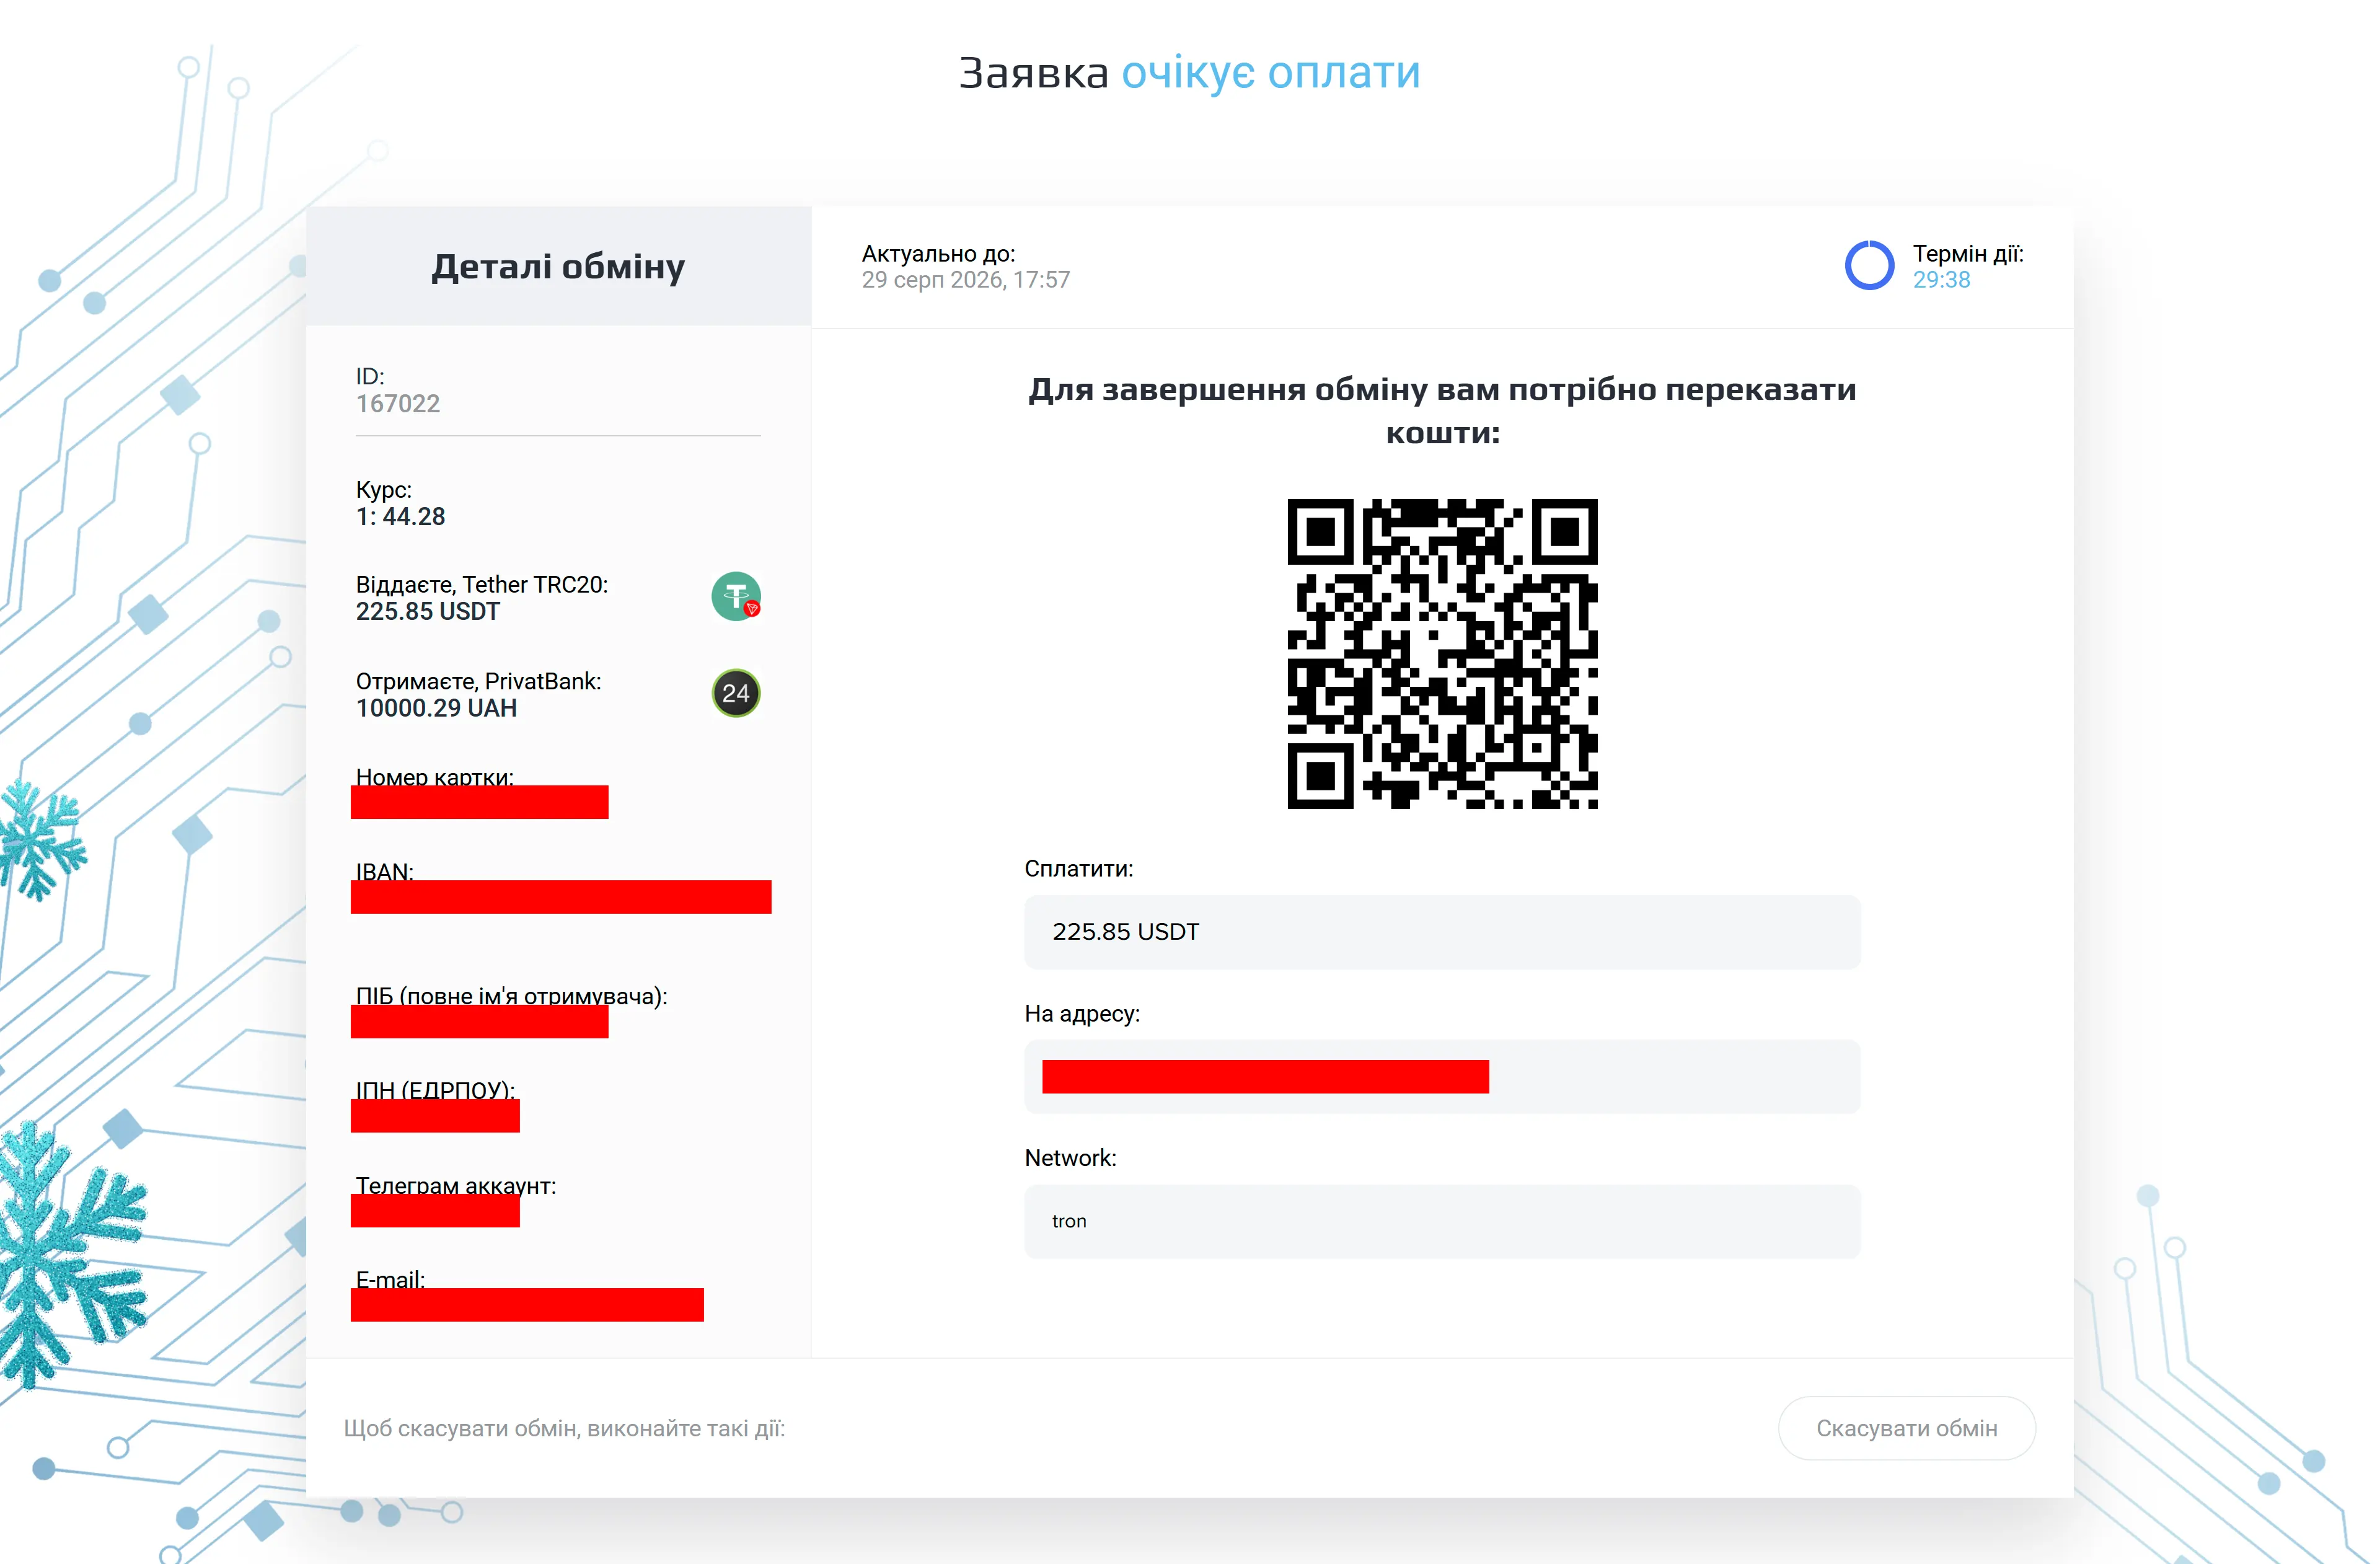Click the payment QR code
2380x1564 pixels.
(1442, 654)
